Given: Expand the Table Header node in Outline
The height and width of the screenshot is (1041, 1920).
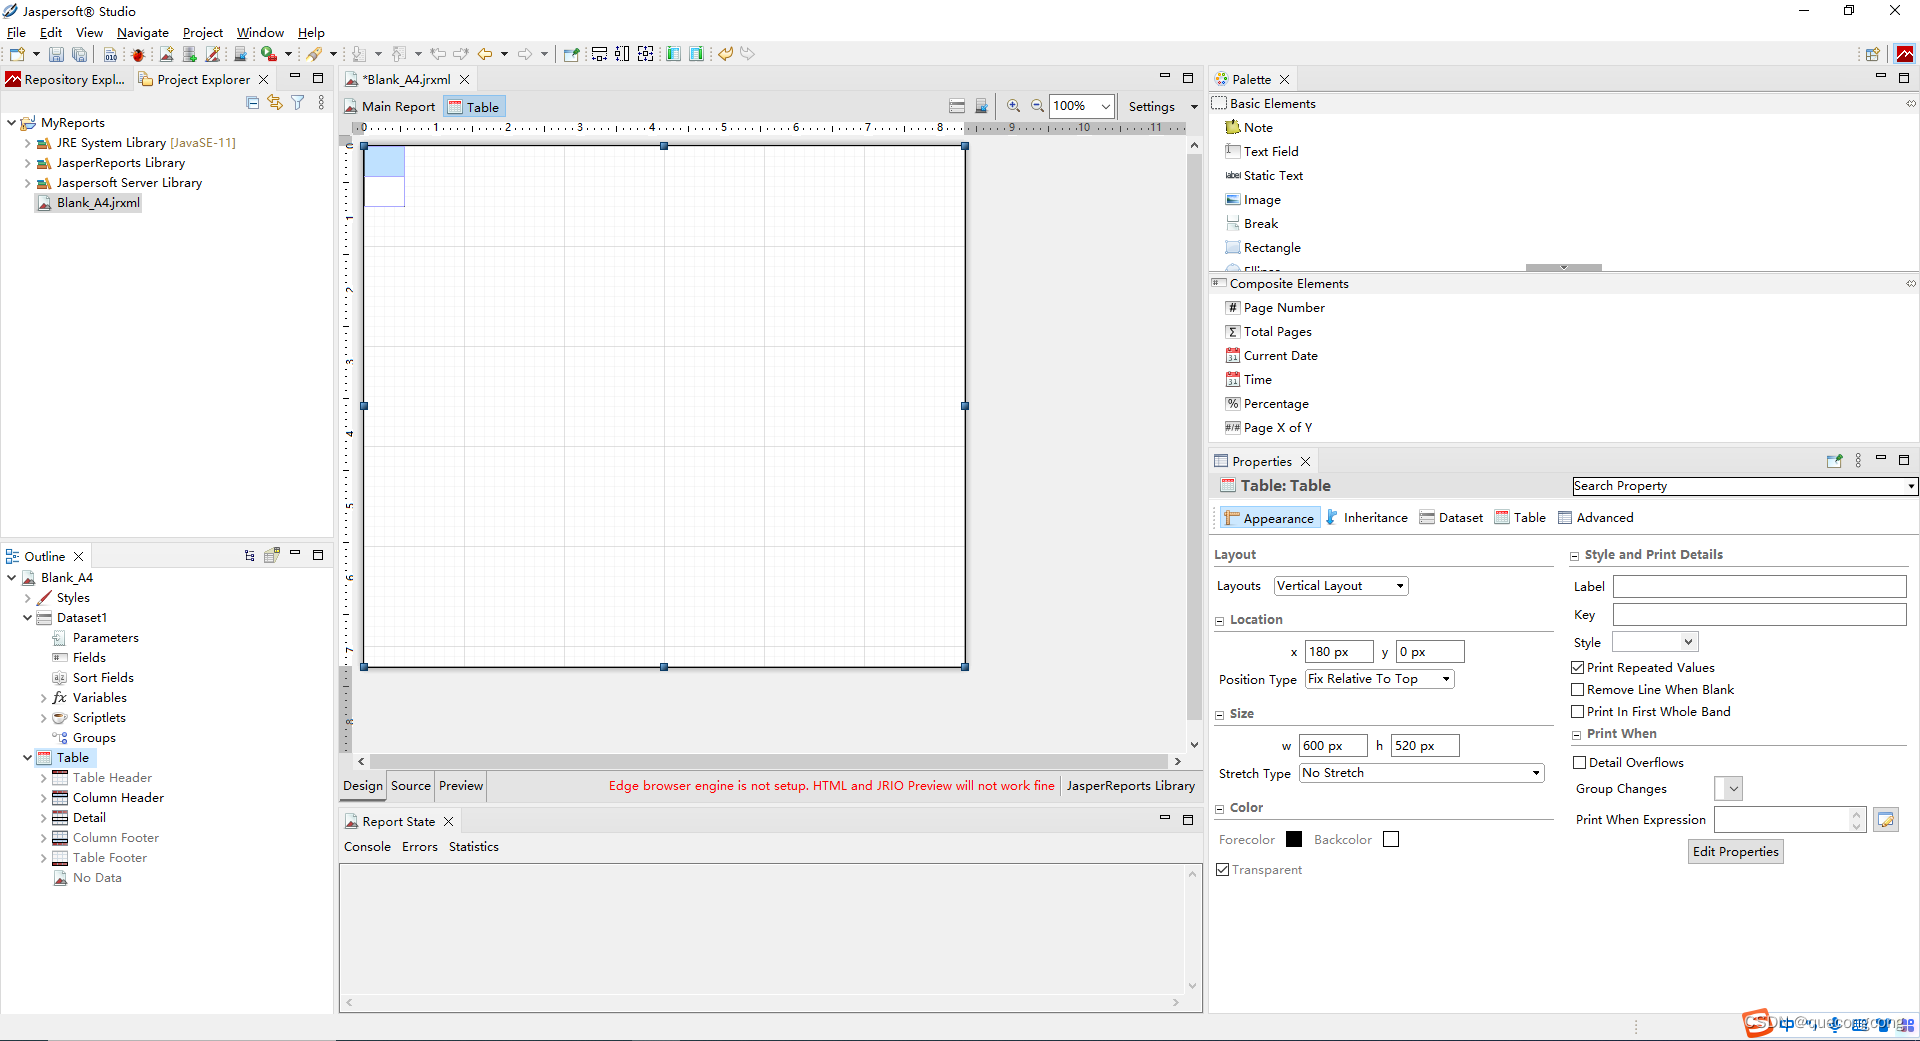Looking at the screenshot, I should 43,778.
